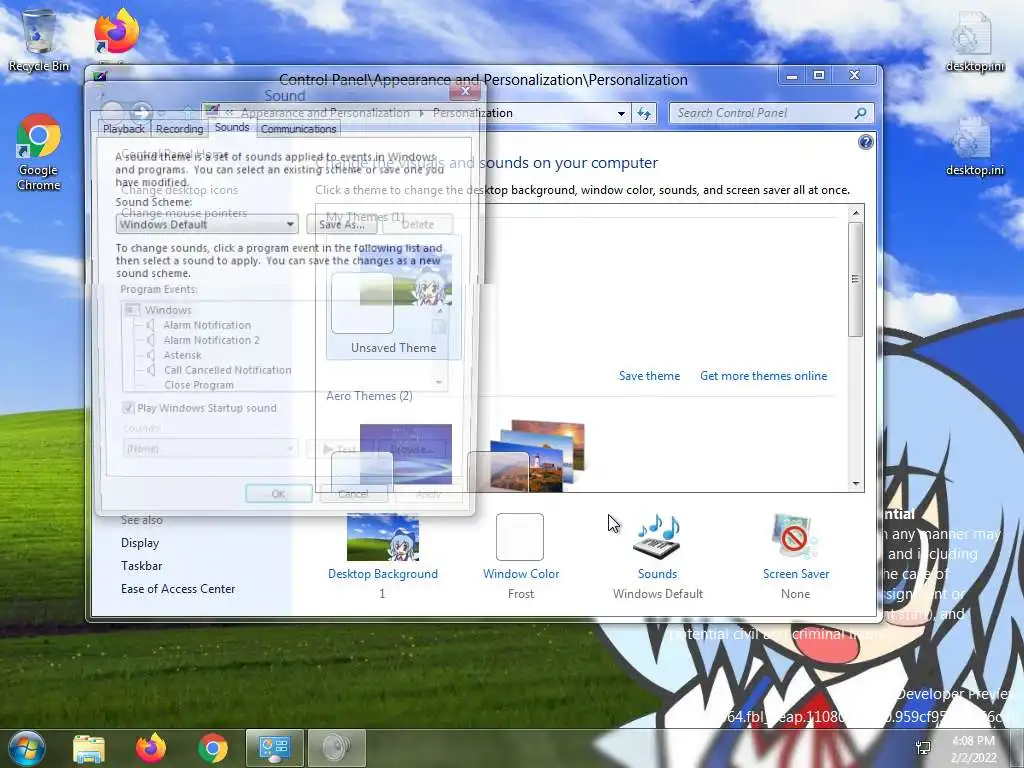Select the Asterisk program event
This screenshot has height=768, width=1024.
182,355
